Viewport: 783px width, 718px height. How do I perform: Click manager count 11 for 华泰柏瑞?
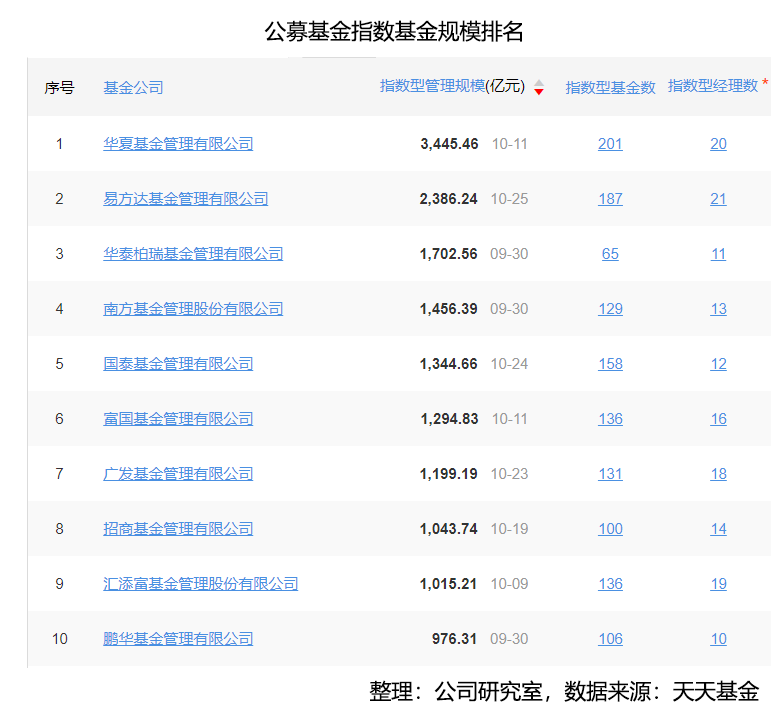click(718, 254)
